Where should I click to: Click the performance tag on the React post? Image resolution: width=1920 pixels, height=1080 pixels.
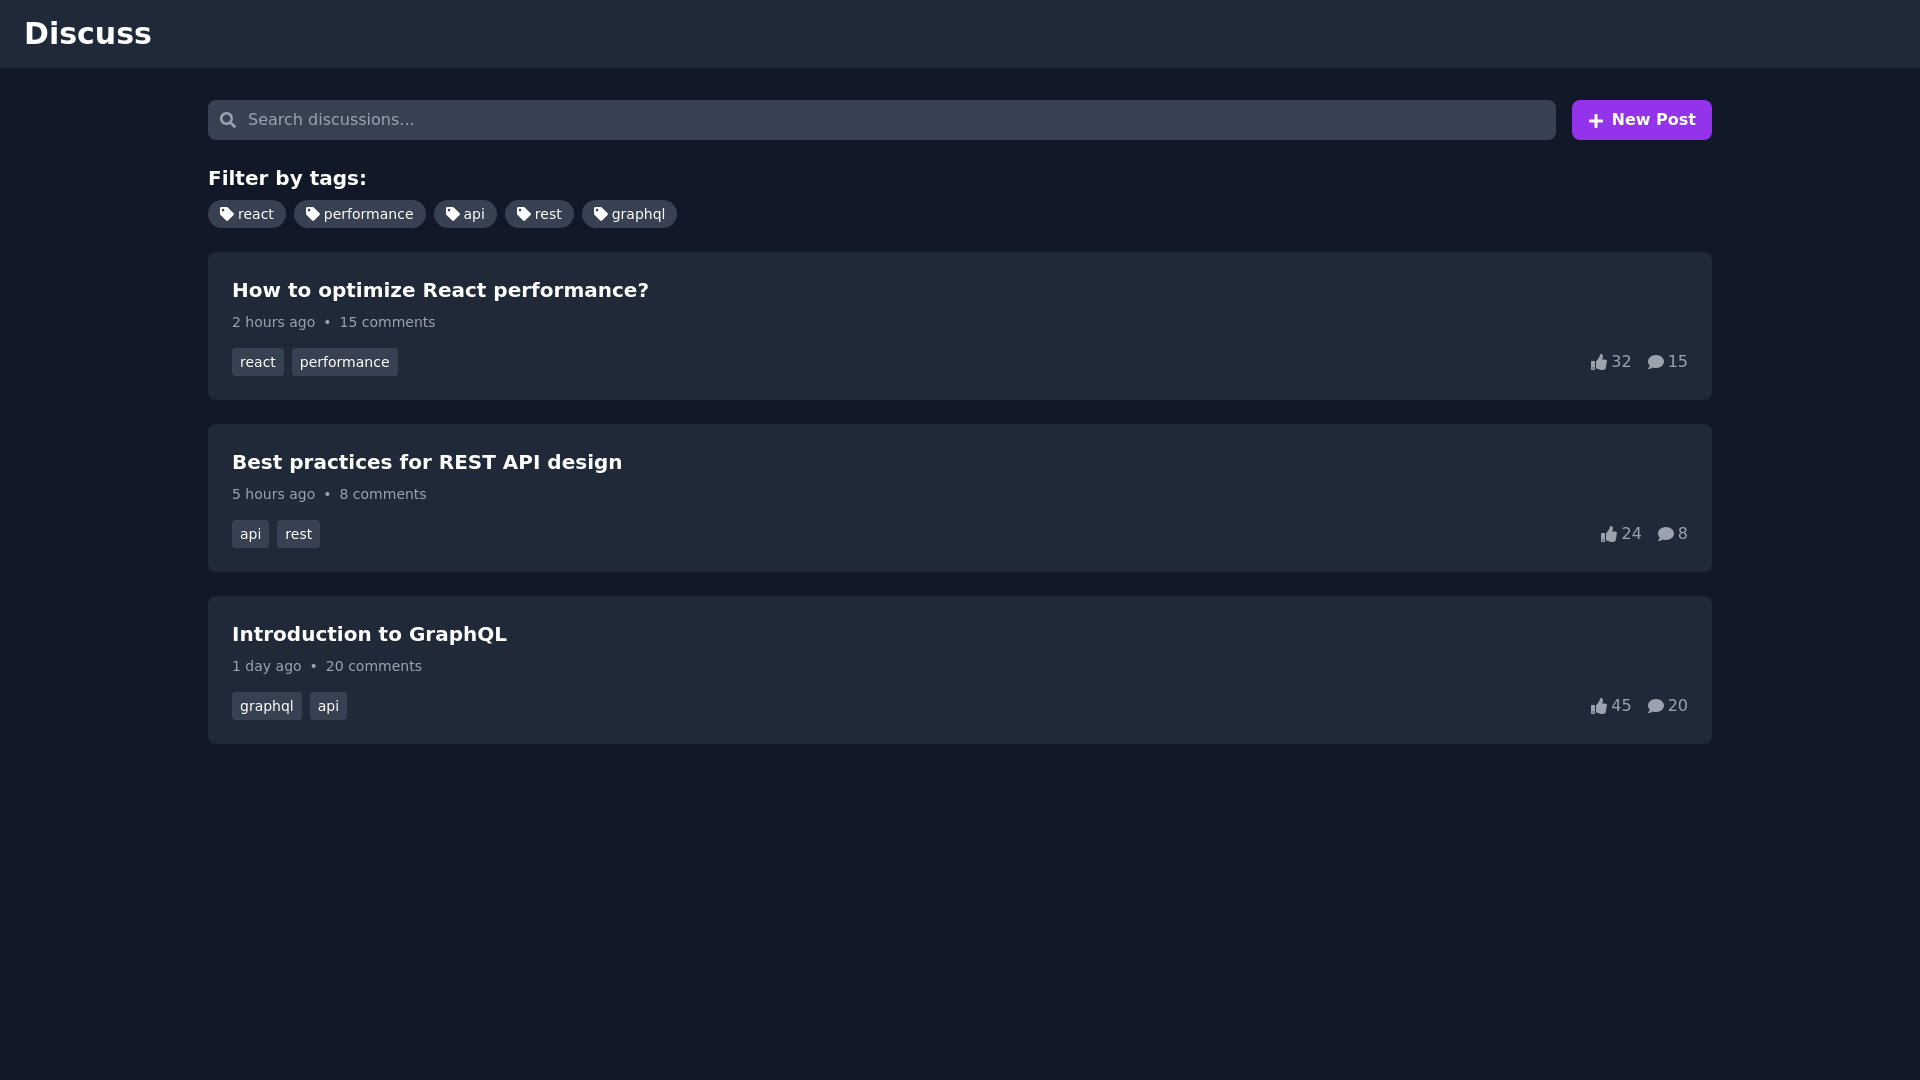pyautogui.click(x=344, y=362)
